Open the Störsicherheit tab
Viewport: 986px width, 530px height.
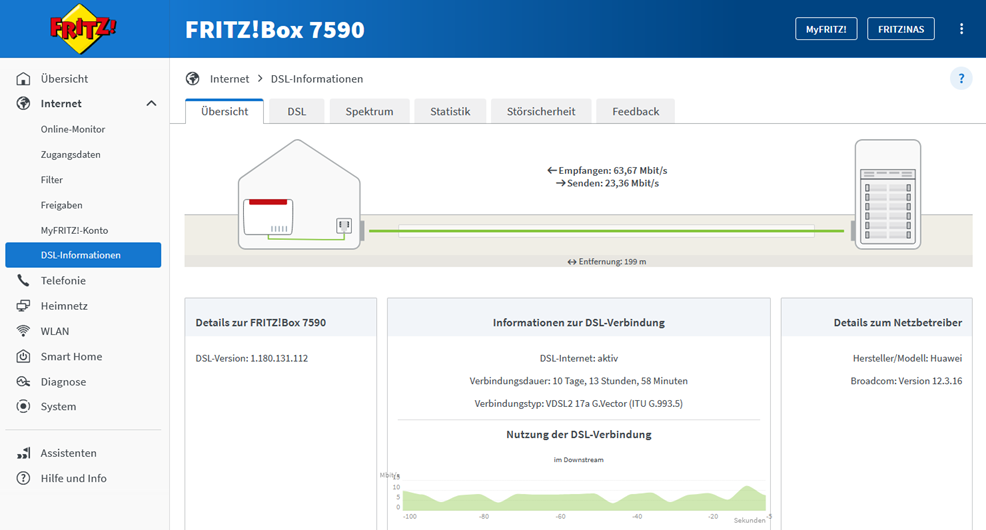pyautogui.click(x=541, y=111)
